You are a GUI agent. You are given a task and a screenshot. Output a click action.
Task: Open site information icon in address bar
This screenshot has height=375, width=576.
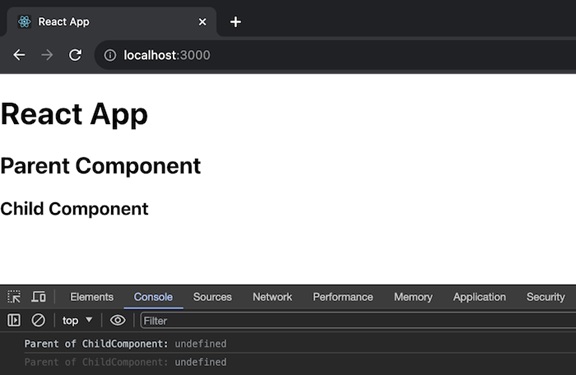pos(110,55)
